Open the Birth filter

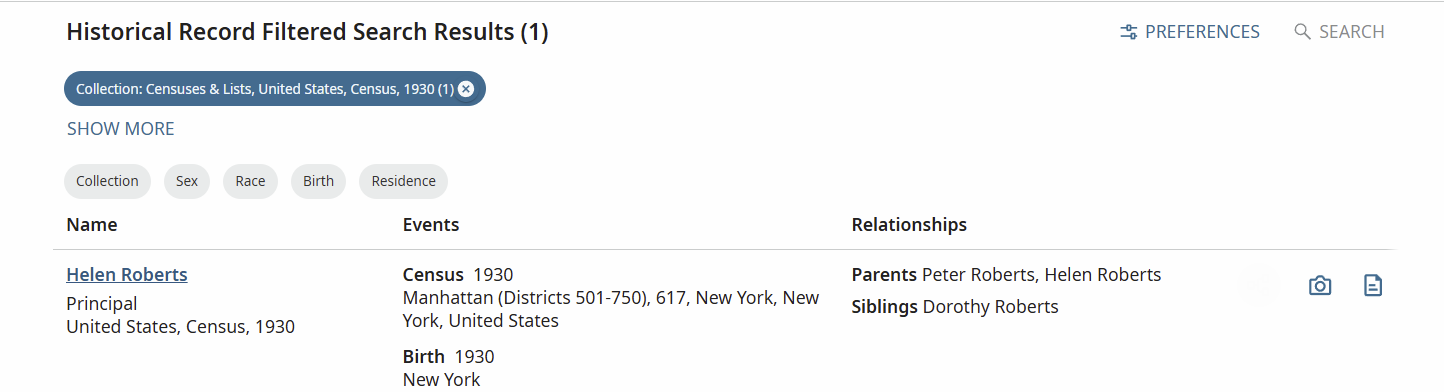[318, 181]
